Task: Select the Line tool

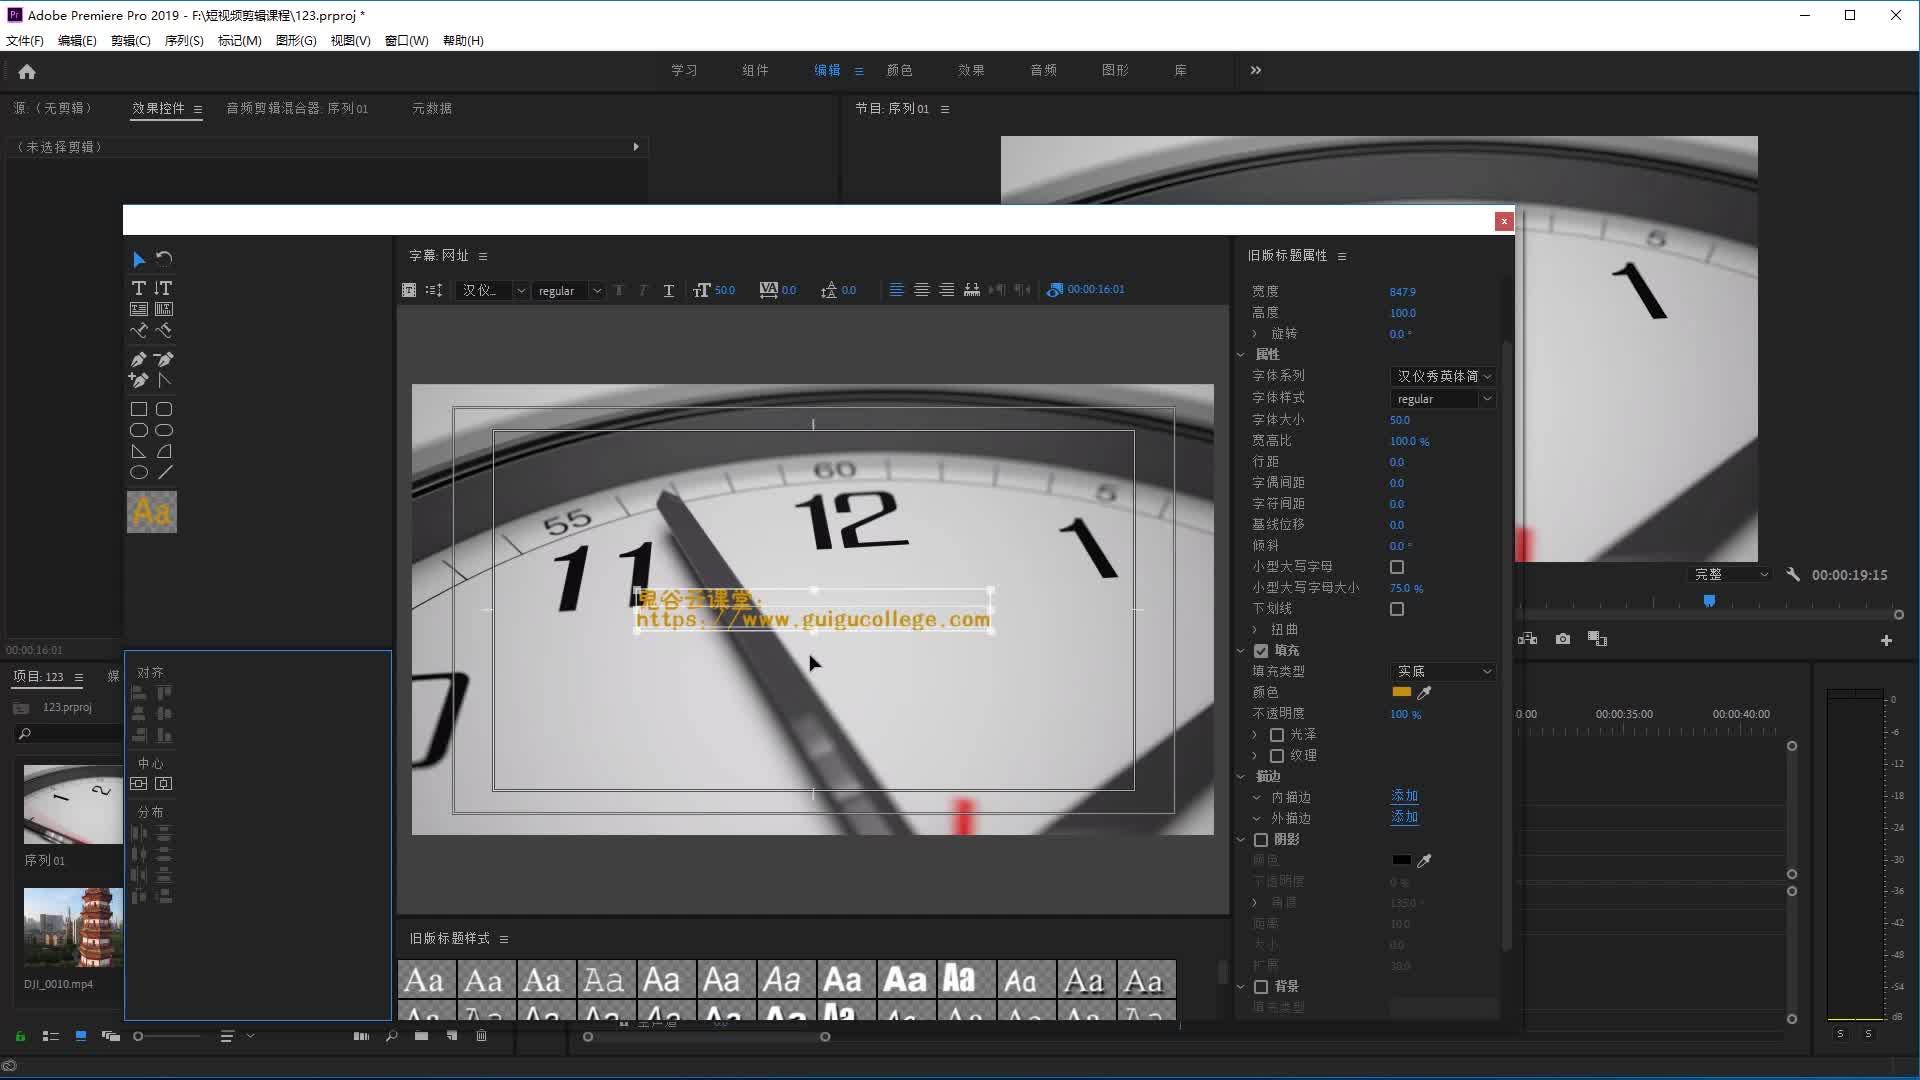Action: (164, 472)
